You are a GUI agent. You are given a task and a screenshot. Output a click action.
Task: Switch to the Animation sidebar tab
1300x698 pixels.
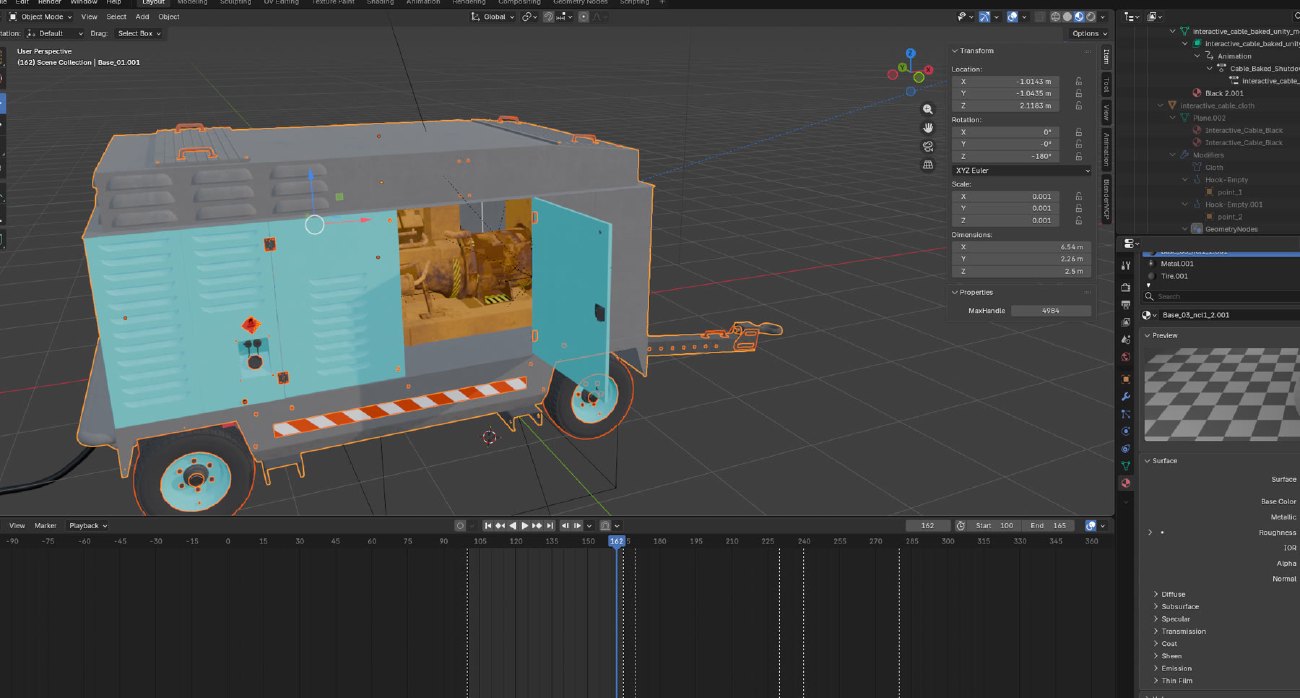tap(1106, 148)
